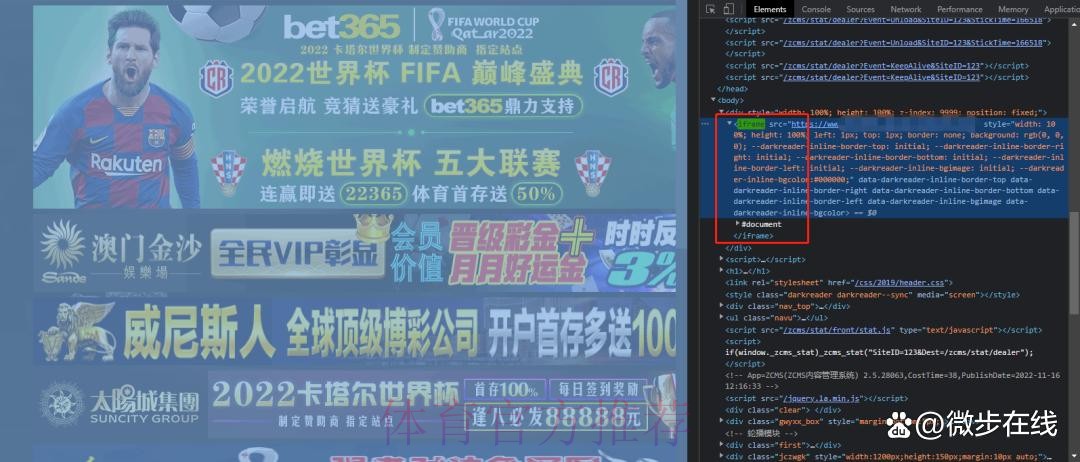Expand the h1 node
The height and width of the screenshot is (462, 1080).
click(x=721, y=271)
